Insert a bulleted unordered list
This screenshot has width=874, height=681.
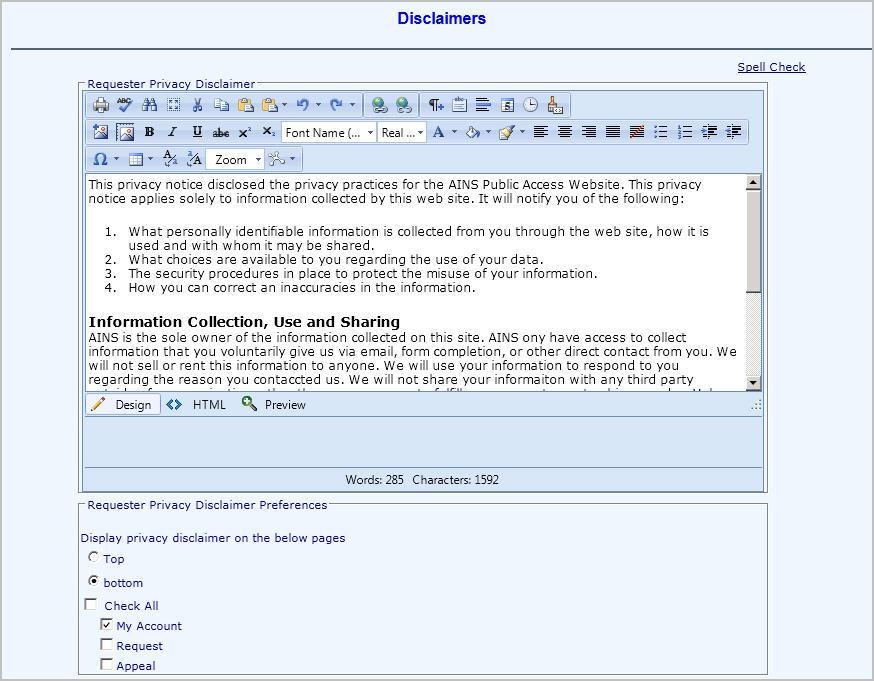click(661, 132)
